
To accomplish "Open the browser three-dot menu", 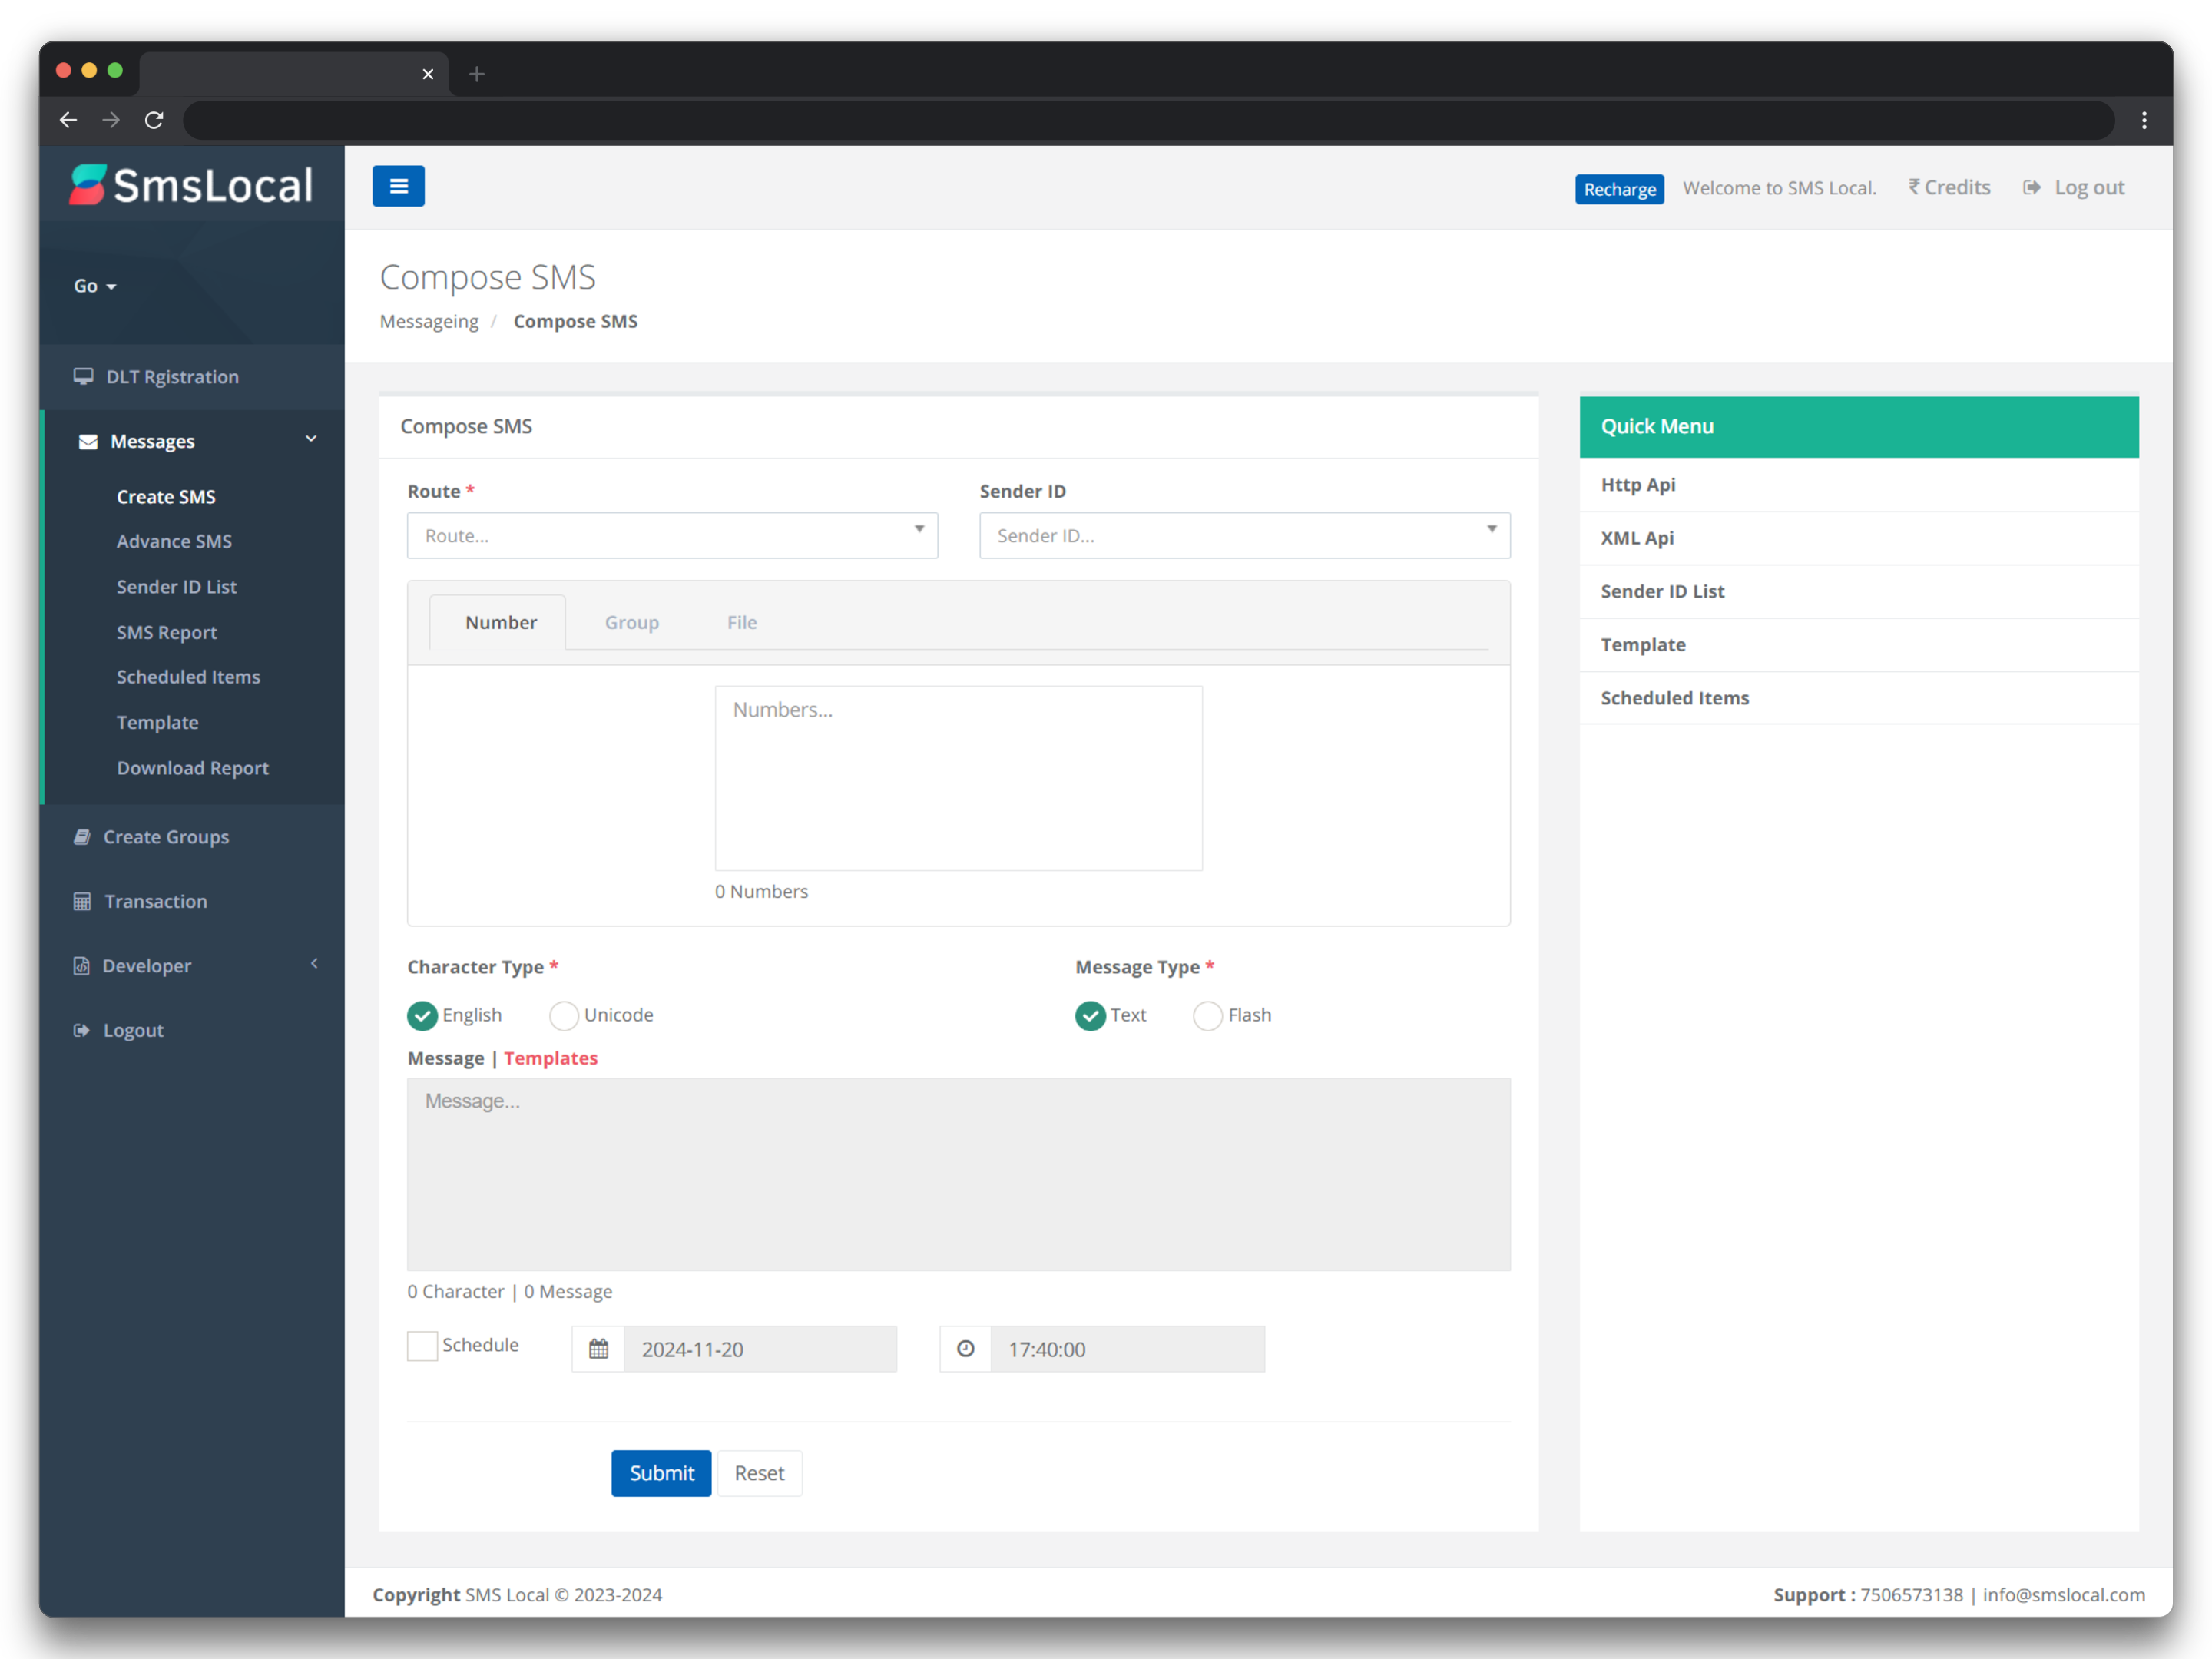I will (2144, 120).
